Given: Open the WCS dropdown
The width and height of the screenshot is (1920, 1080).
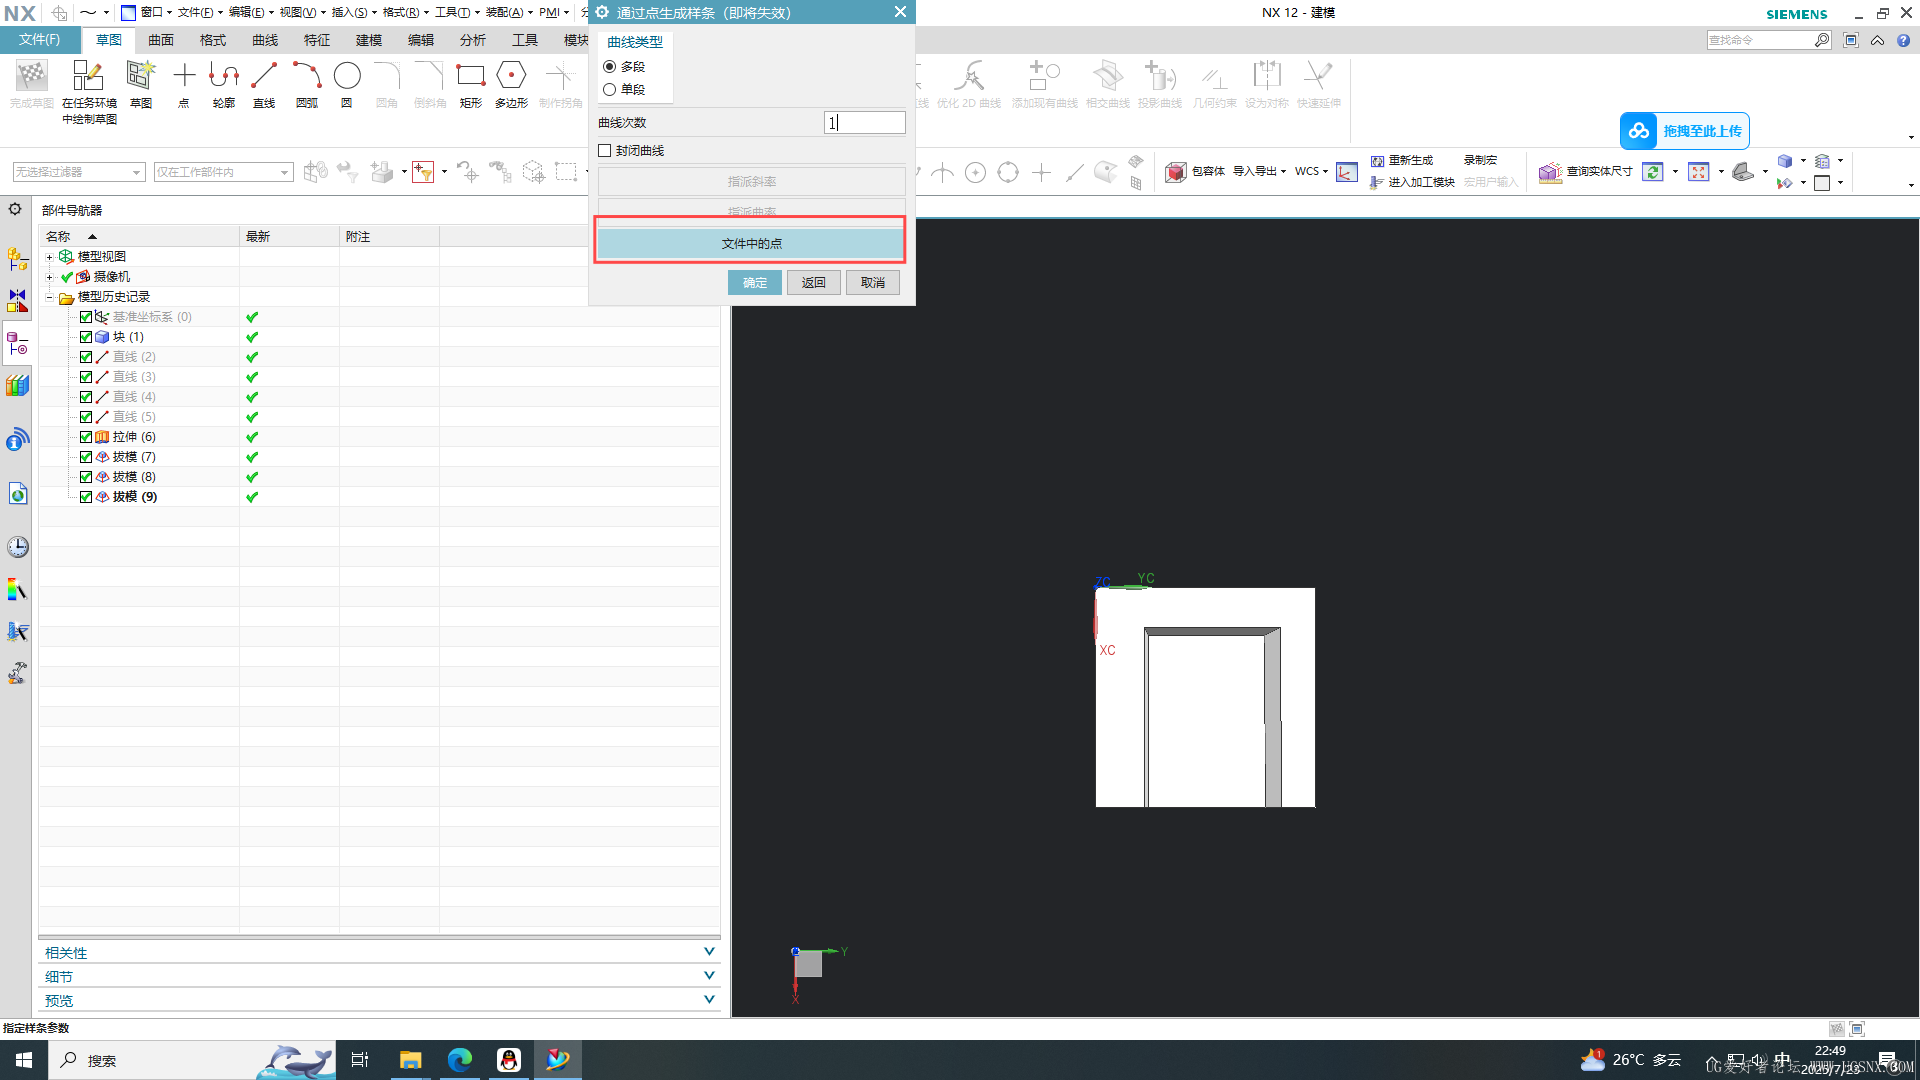Looking at the screenshot, I should 1311,172.
